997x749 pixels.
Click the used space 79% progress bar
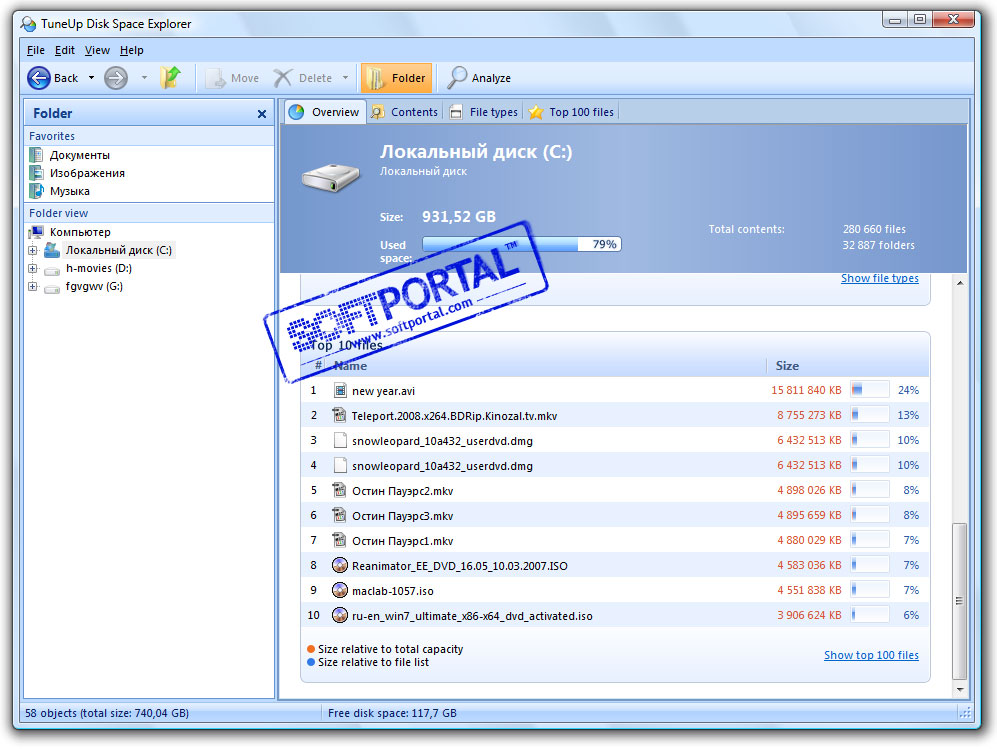pos(521,244)
